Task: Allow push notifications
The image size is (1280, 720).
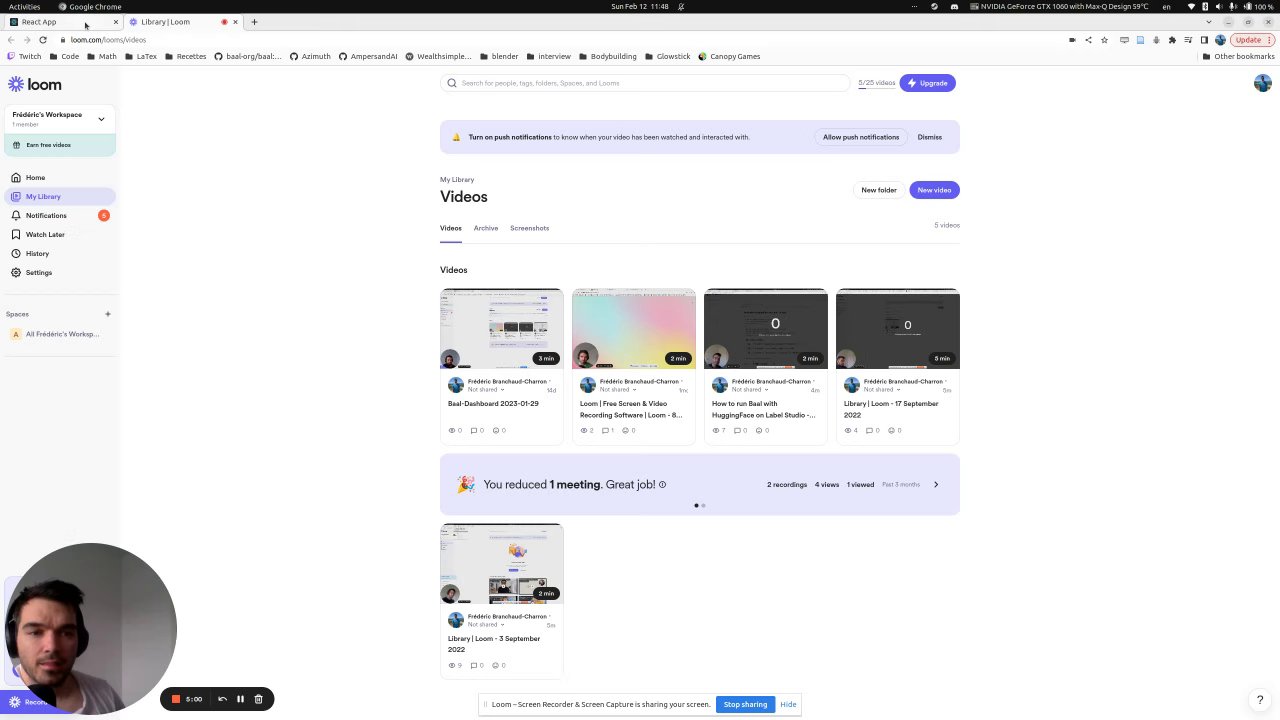Action: (861, 137)
